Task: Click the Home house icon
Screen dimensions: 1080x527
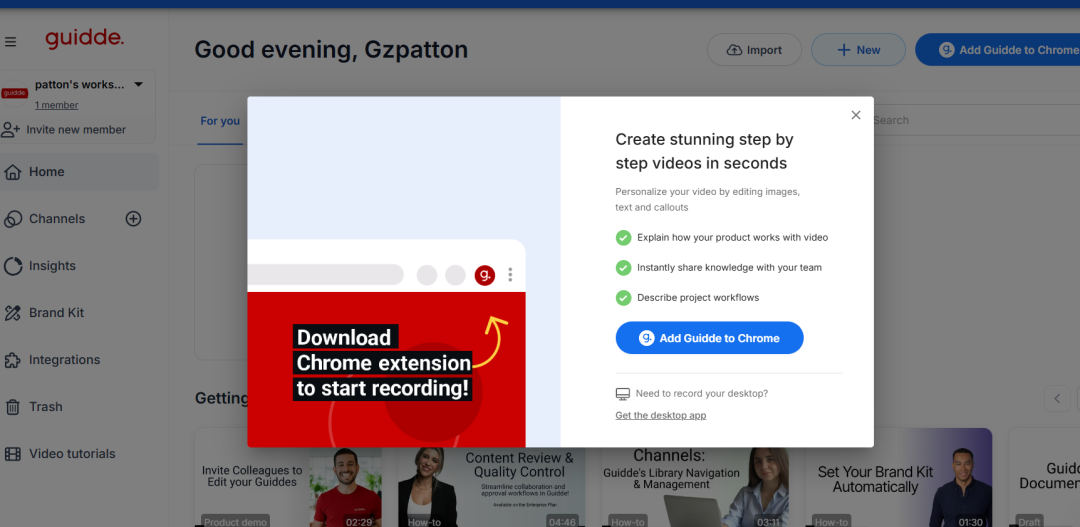Action: [12, 172]
